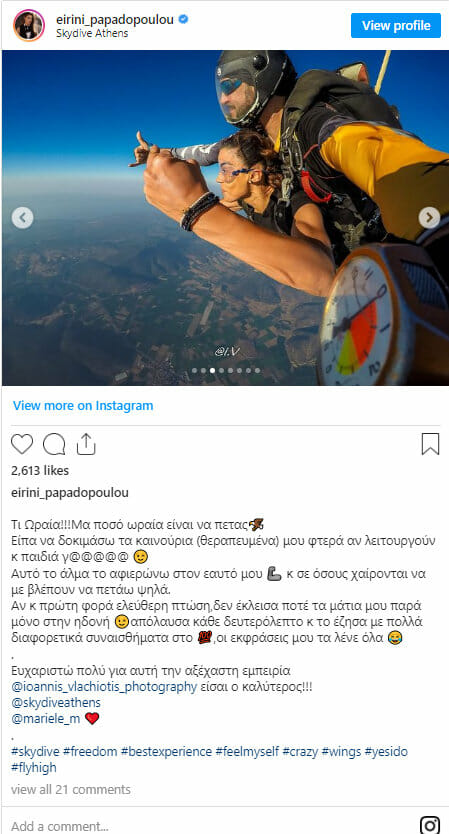Click the verified badge next to the username

click(x=184, y=20)
